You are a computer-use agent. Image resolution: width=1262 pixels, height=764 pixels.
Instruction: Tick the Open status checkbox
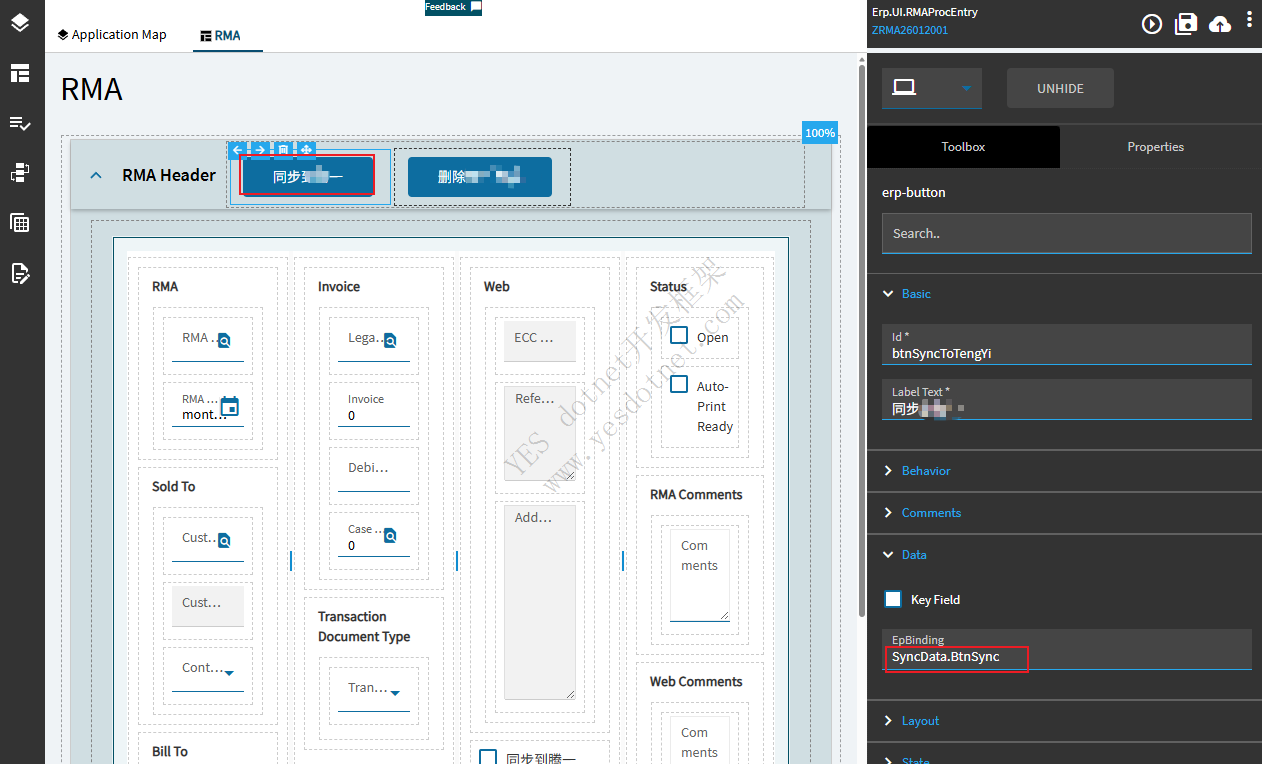point(679,335)
